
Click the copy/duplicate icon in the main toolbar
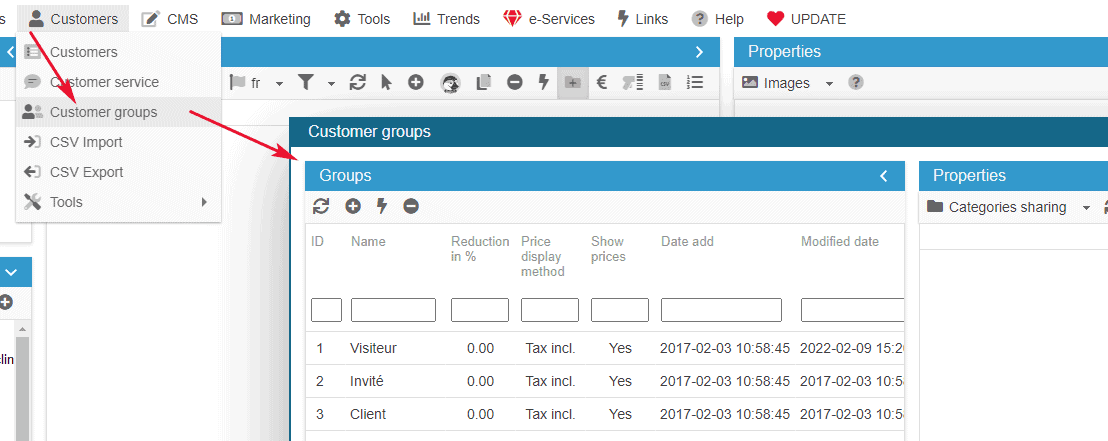tap(485, 83)
